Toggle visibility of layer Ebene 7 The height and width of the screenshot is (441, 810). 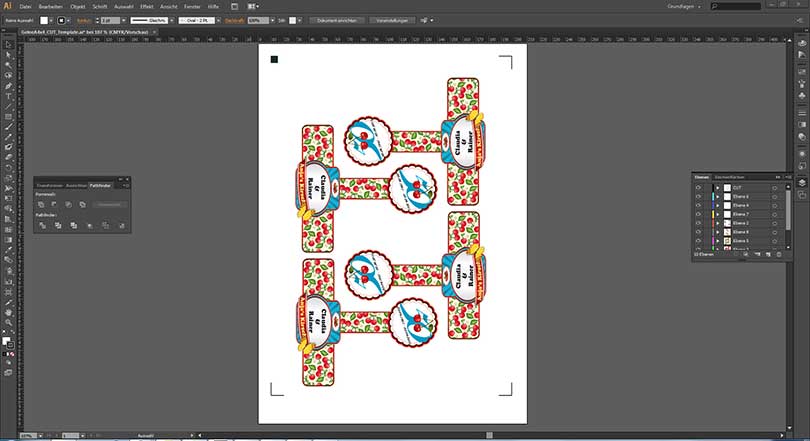coord(698,214)
